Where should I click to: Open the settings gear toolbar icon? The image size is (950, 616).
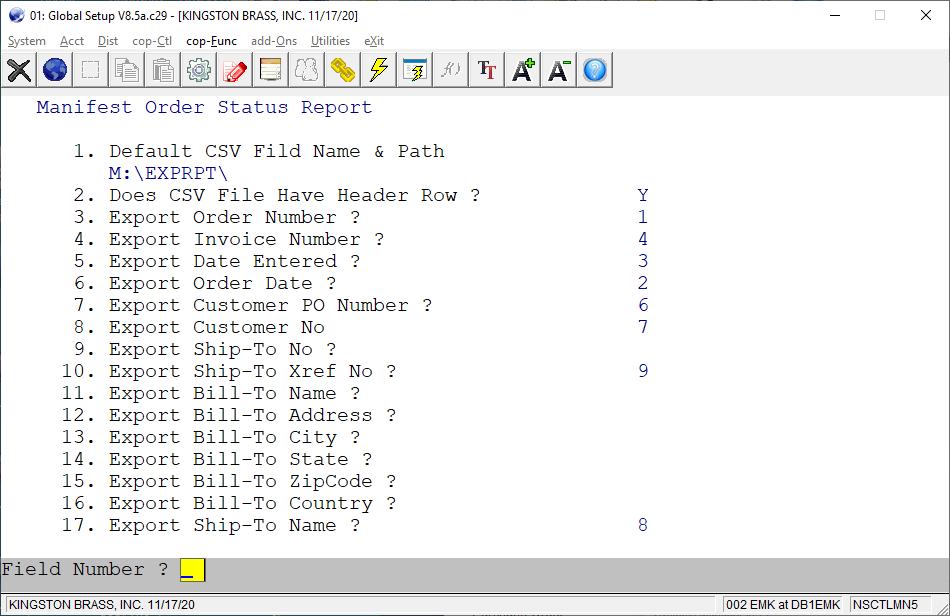(199, 70)
